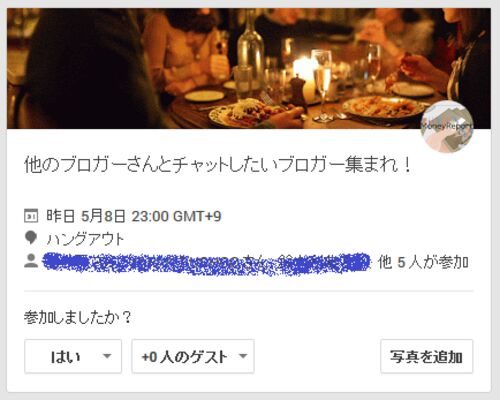Click the 参加しましたか？ prompt text

pyautogui.click(x=78, y=317)
